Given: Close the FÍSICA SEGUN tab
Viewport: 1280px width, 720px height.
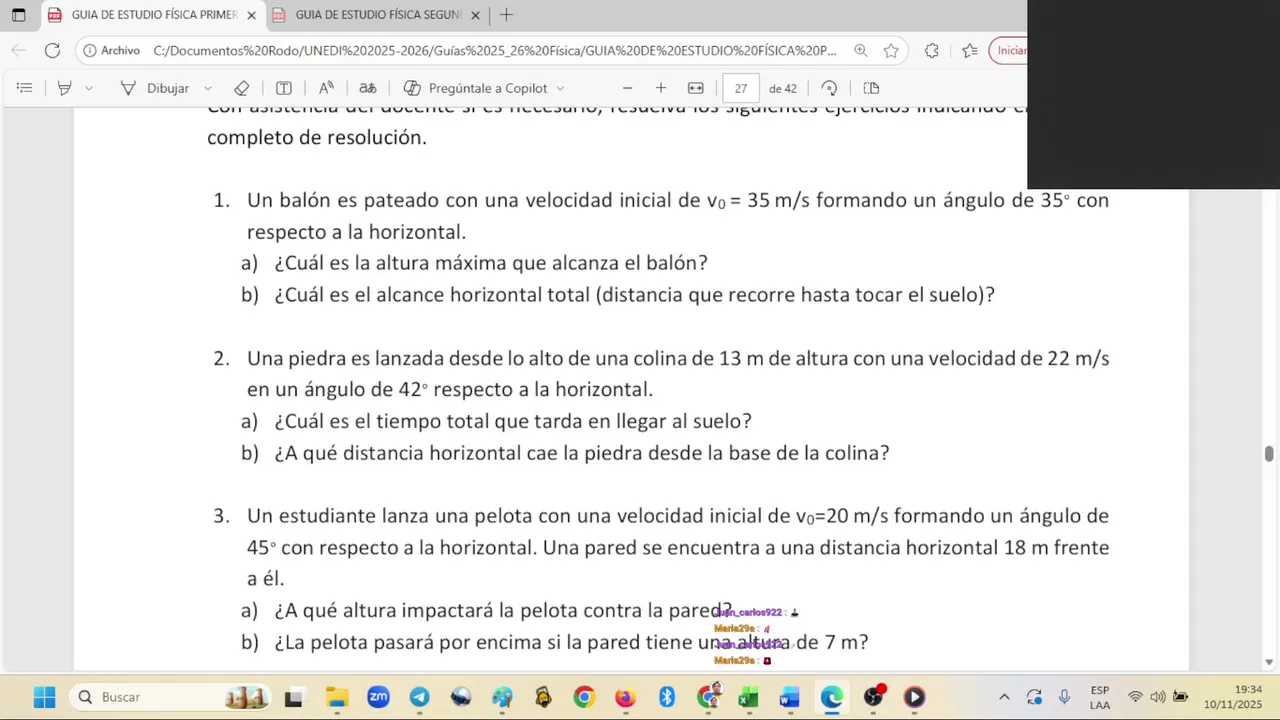Looking at the screenshot, I should click(x=475, y=15).
